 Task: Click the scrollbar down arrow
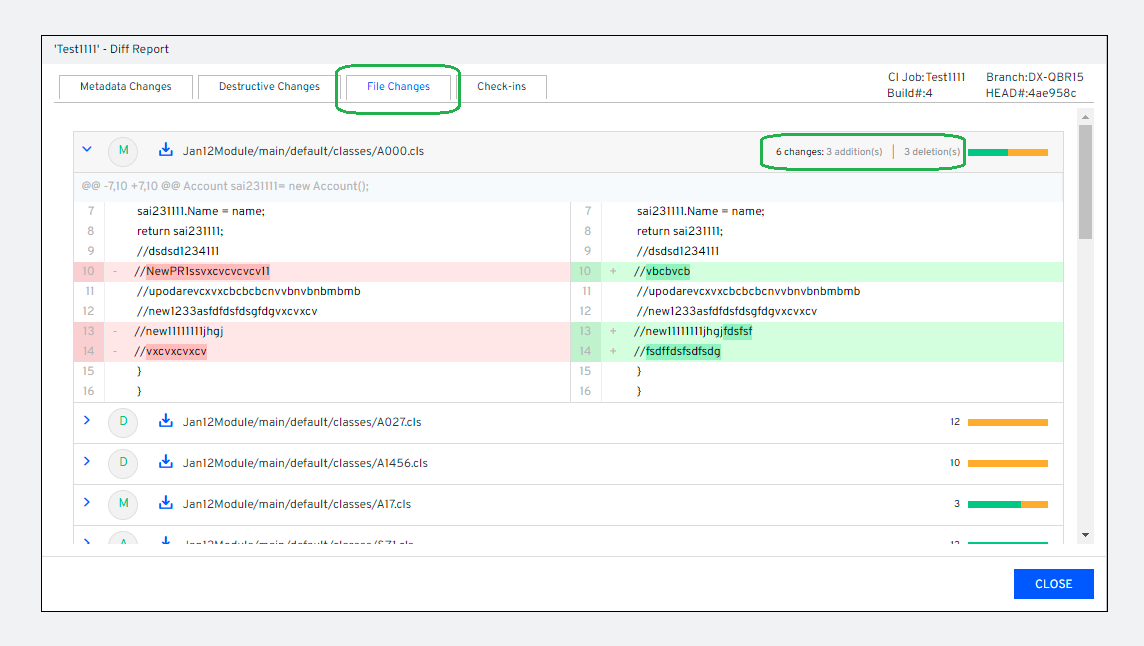pyautogui.click(x=1085, y=535)
